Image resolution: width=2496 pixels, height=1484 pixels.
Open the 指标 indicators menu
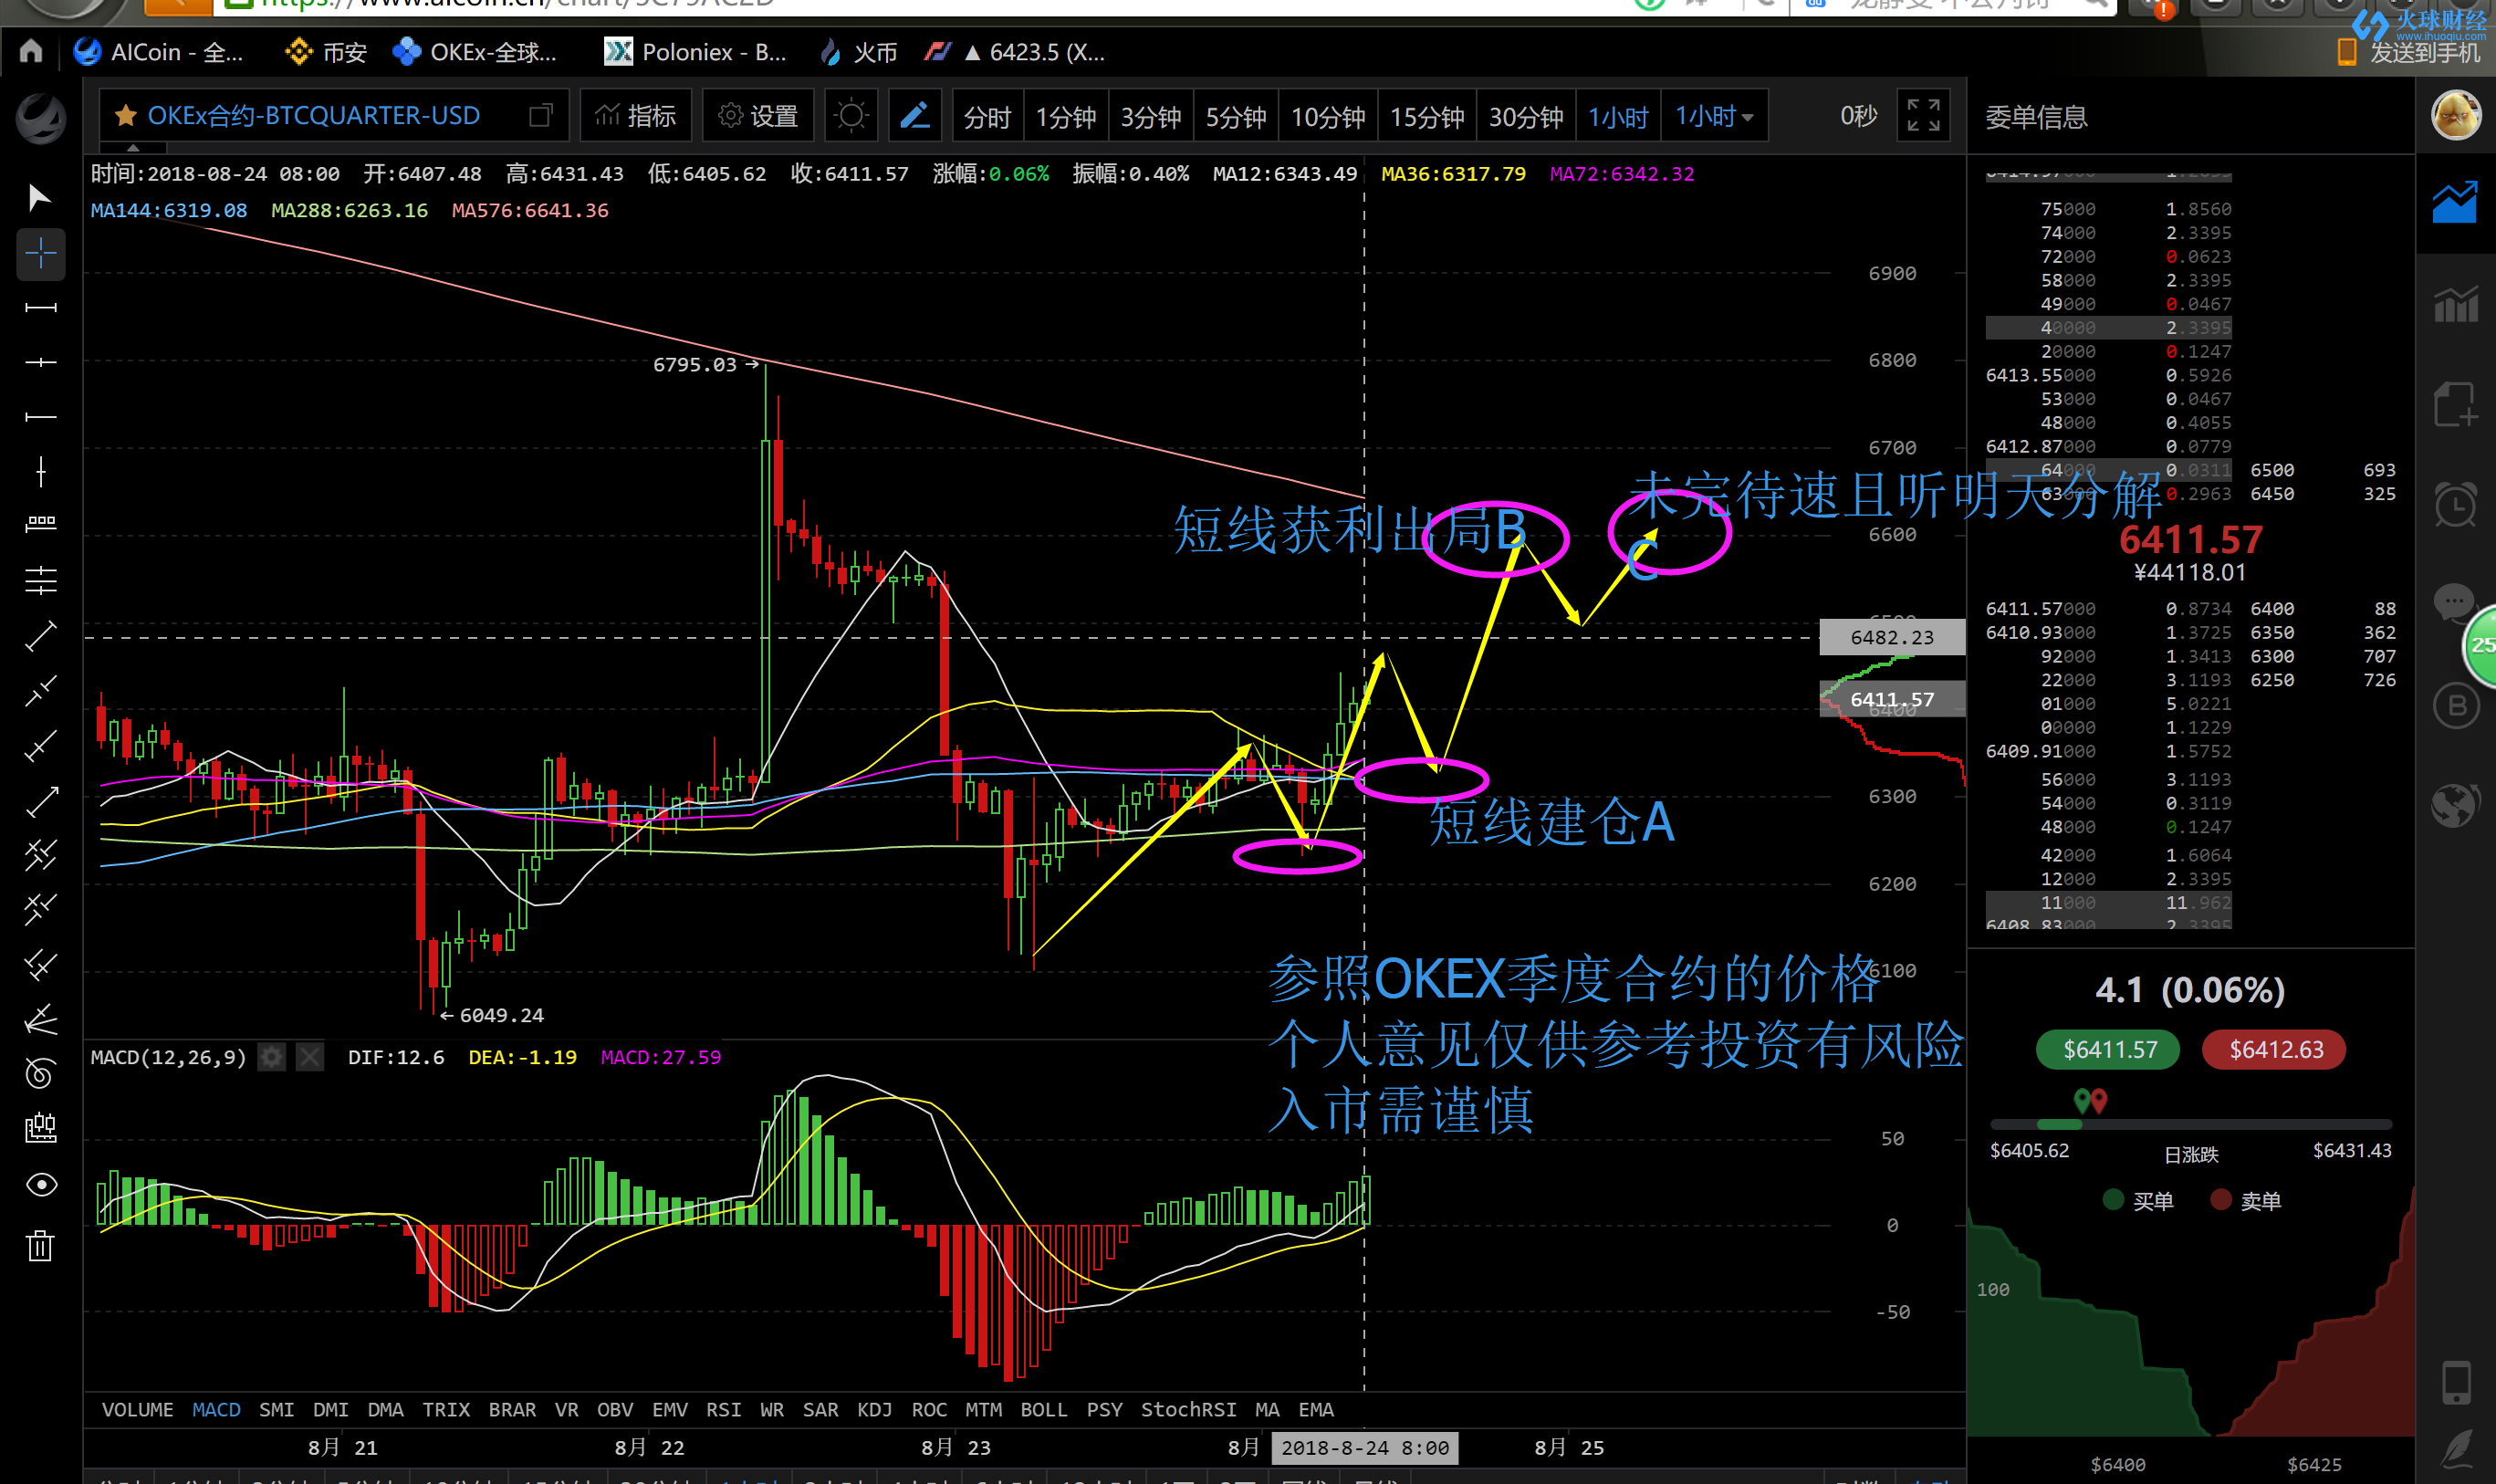635,116
